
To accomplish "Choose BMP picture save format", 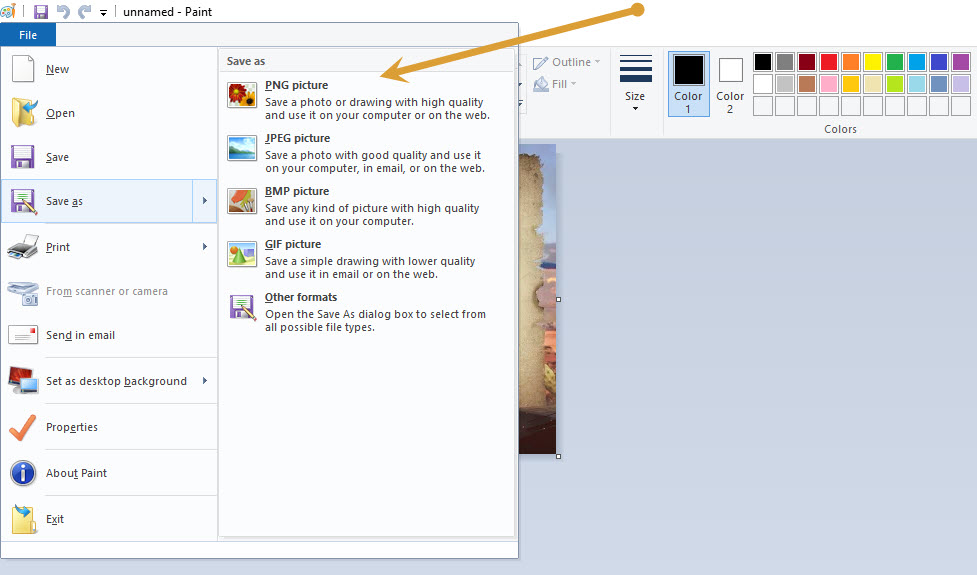I will (x=367, y=206).
